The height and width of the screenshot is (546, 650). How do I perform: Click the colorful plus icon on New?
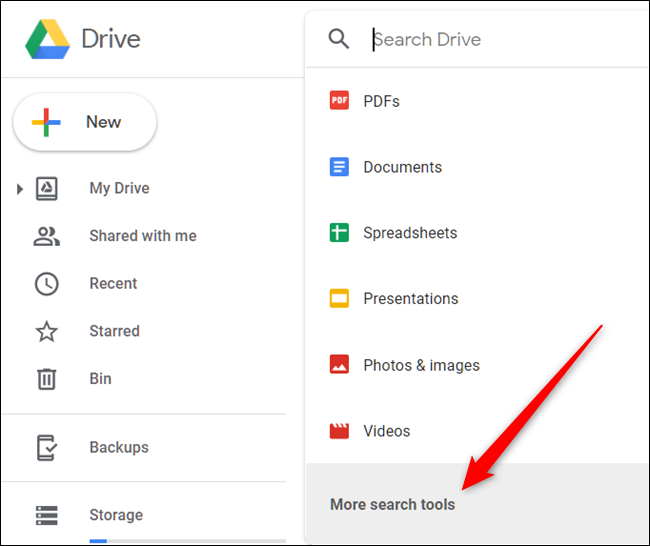click(46, 122)
